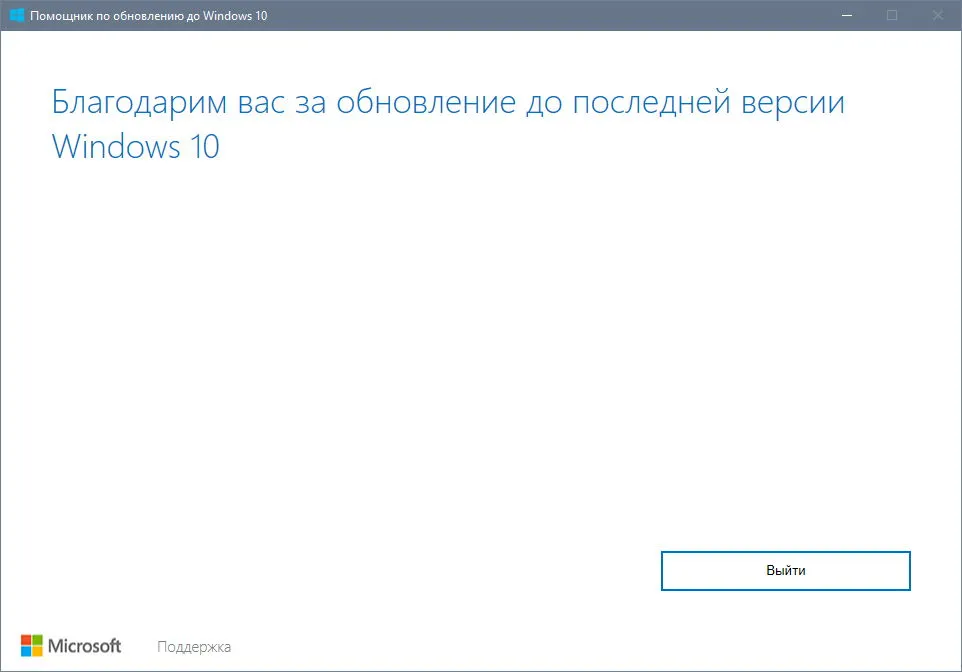962x672 pixels.
Task: Click the Microsoft wordmark text
Action: [x=85, y=646]
